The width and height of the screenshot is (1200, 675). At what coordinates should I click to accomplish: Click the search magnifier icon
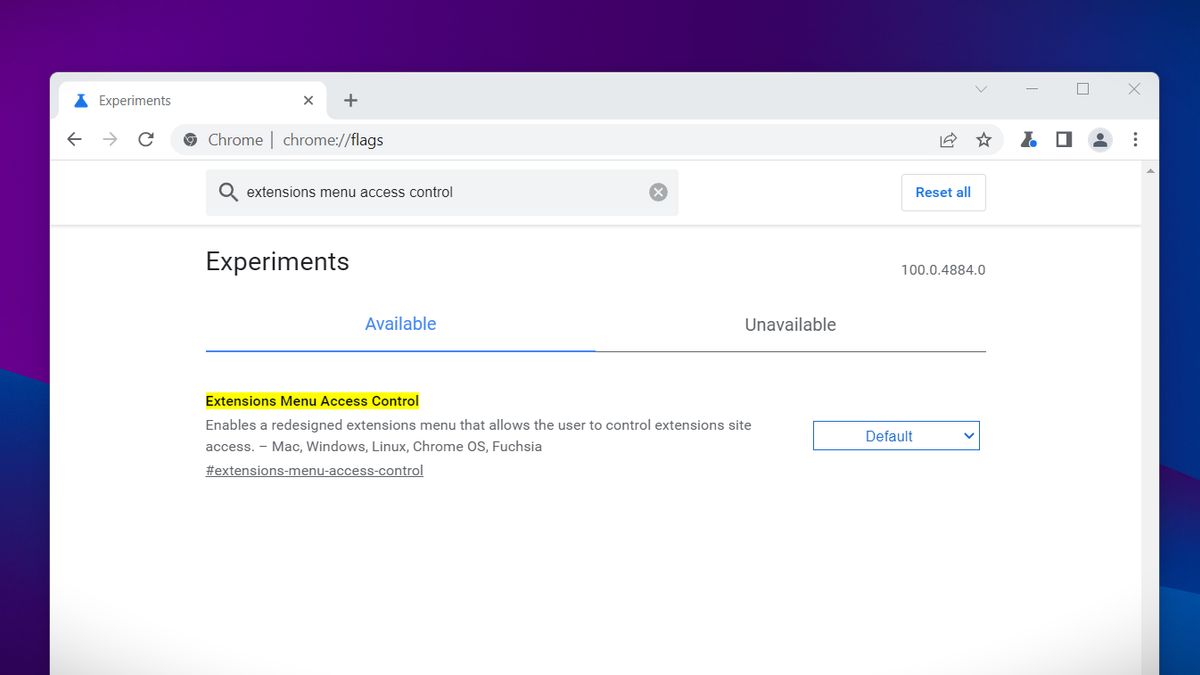[228, 192]
